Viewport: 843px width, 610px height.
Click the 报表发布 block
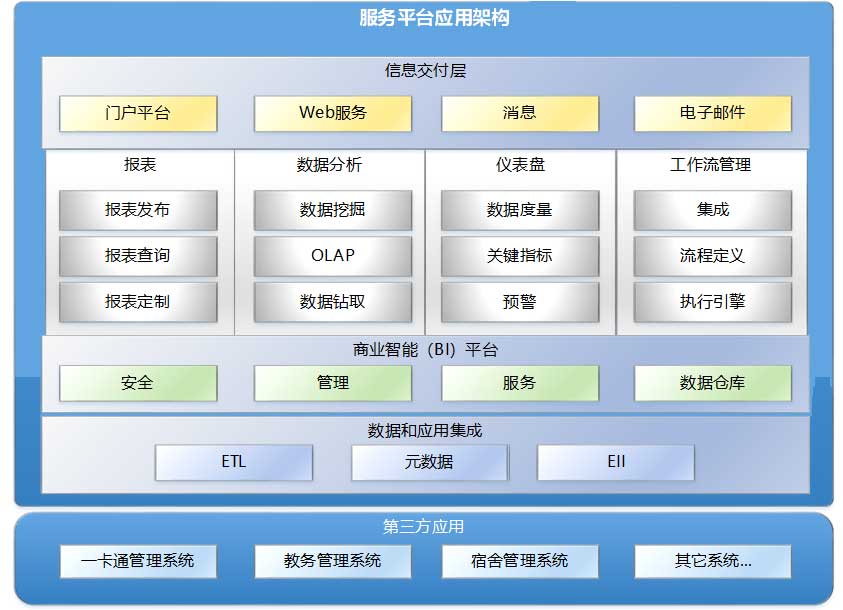coord(138,210)
